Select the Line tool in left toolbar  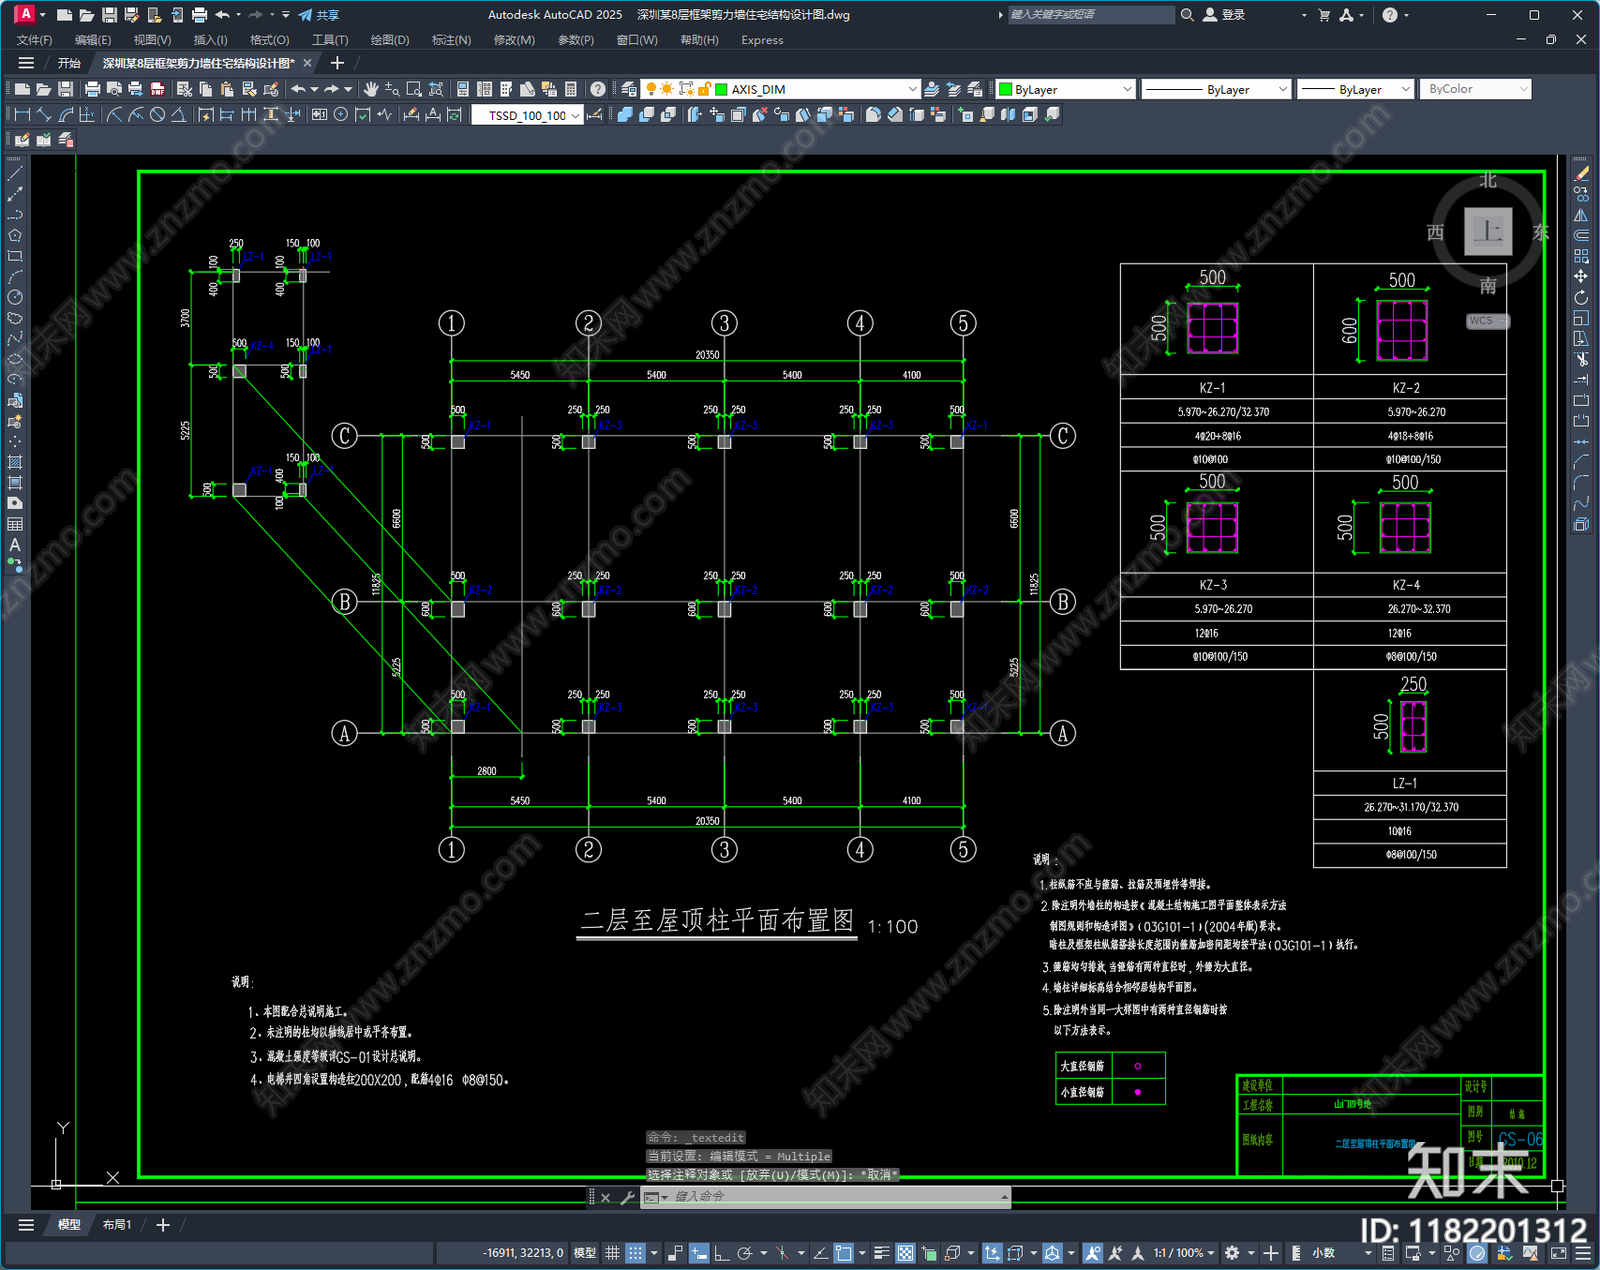[15, 174]
